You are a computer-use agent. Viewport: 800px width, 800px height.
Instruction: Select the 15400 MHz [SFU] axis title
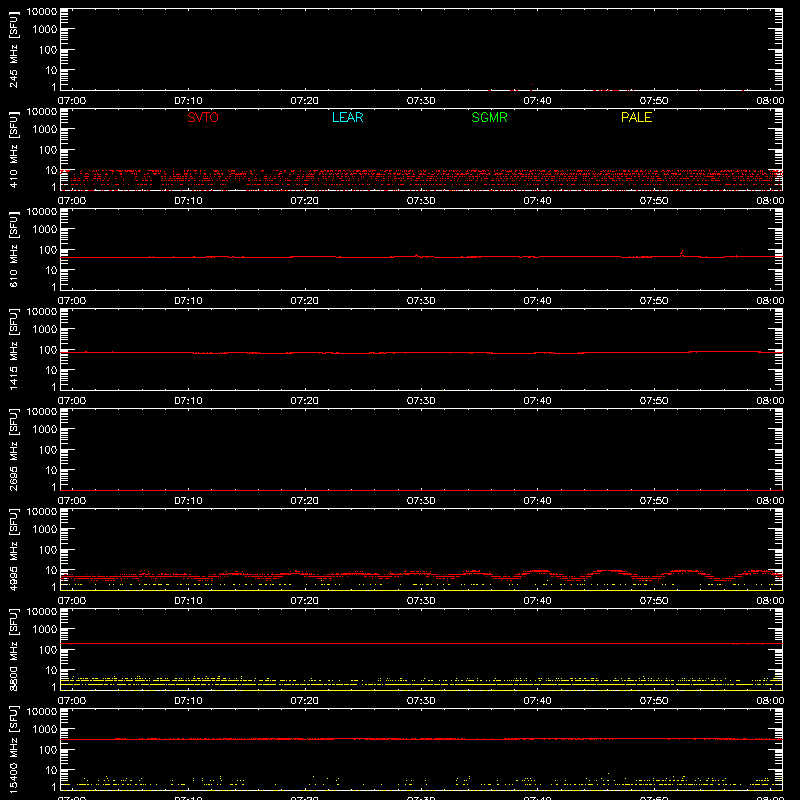[14, 749]
